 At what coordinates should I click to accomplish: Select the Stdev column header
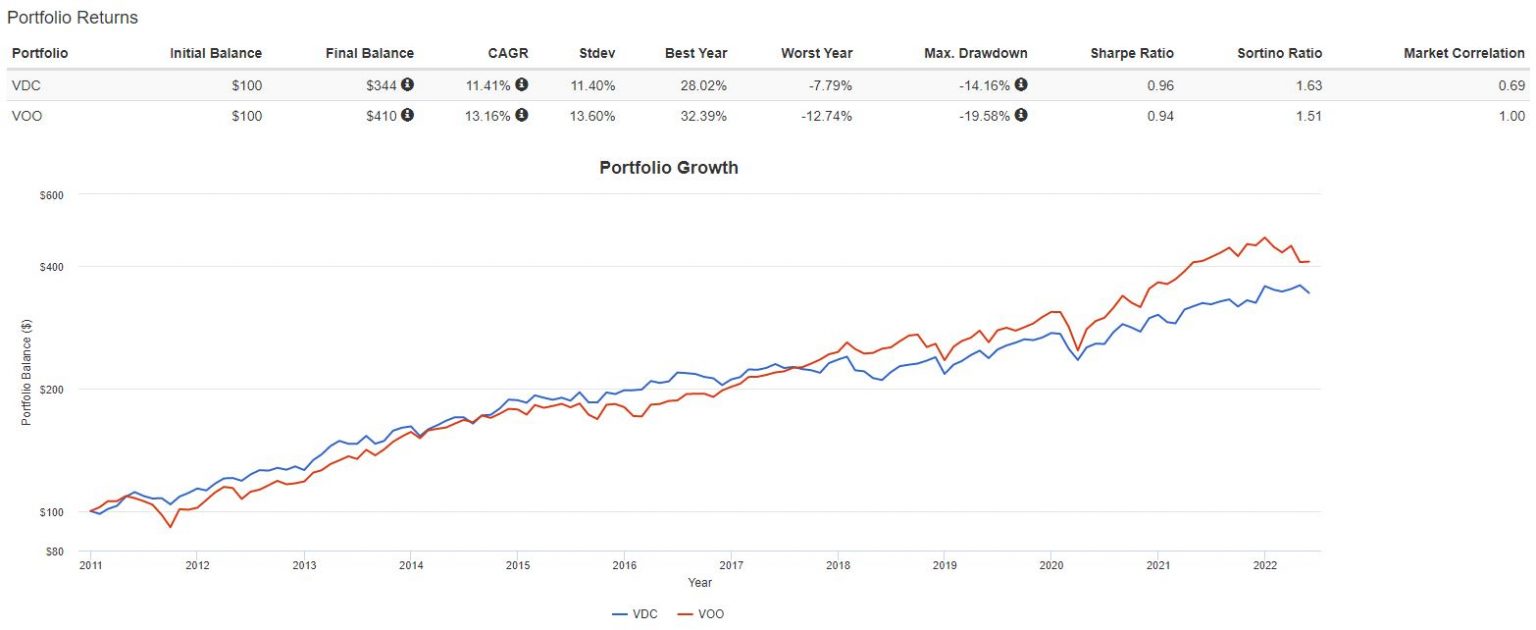597,53
